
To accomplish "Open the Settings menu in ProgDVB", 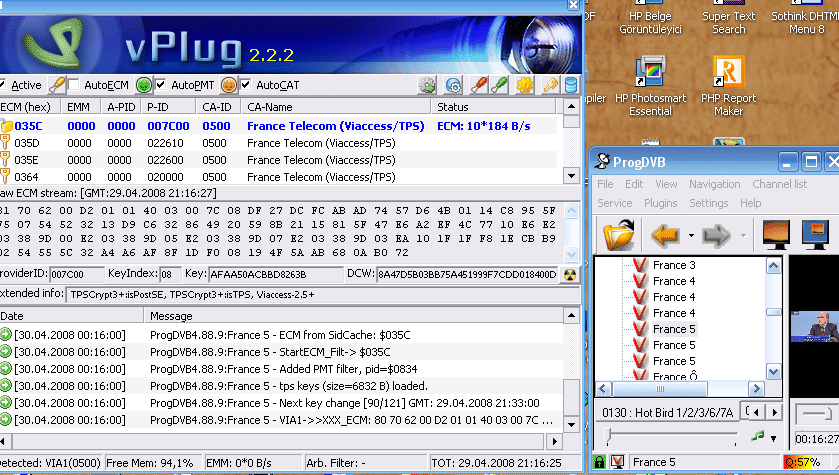I will click(708, 203).
